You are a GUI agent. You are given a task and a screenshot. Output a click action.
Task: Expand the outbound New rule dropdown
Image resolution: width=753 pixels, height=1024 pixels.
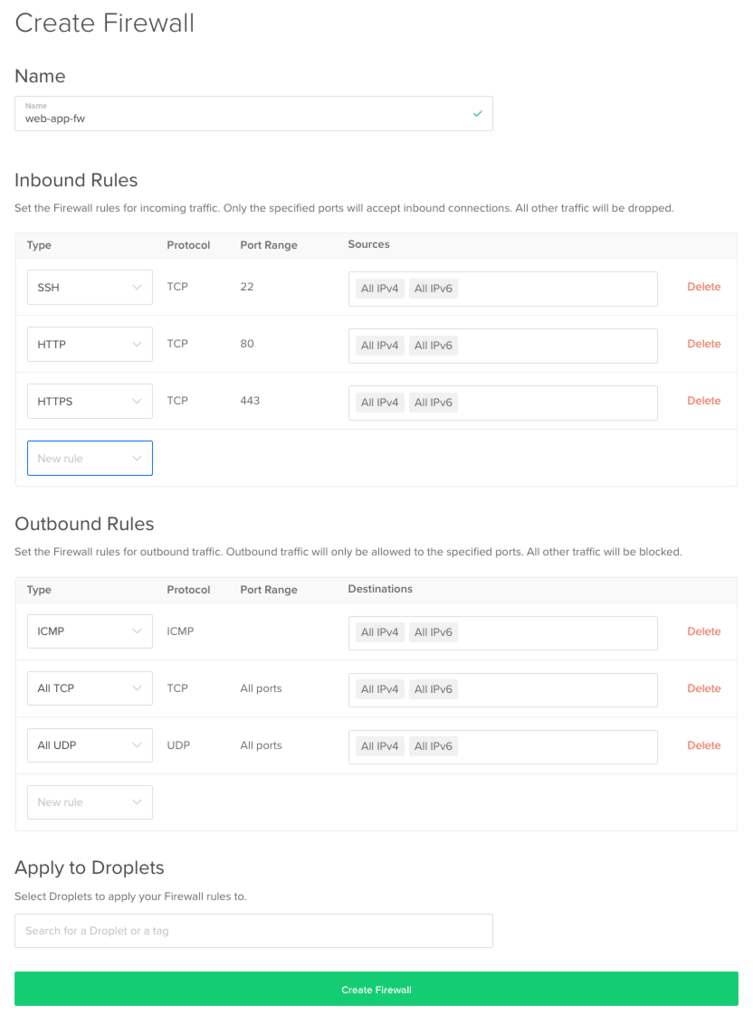click(x=89, y=803)
